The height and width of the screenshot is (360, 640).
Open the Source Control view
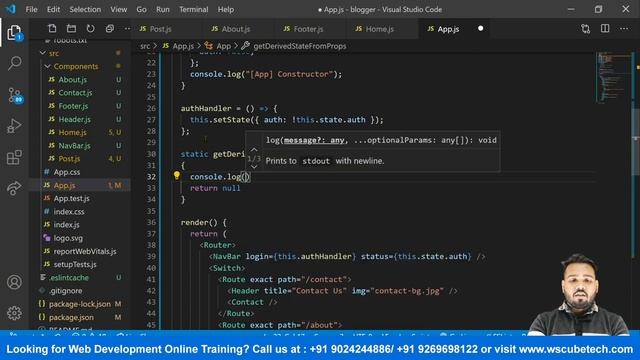click(15, 95)
